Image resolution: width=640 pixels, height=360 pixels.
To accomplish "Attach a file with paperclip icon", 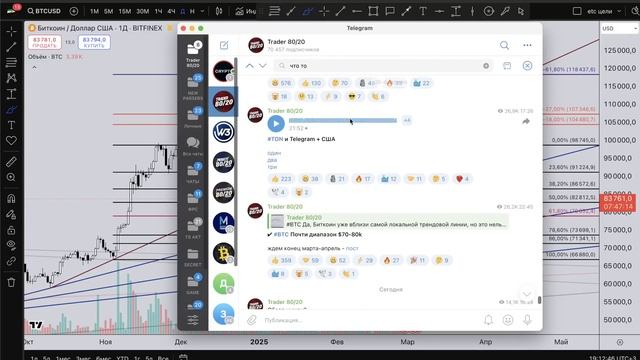I will click(252, 320).
